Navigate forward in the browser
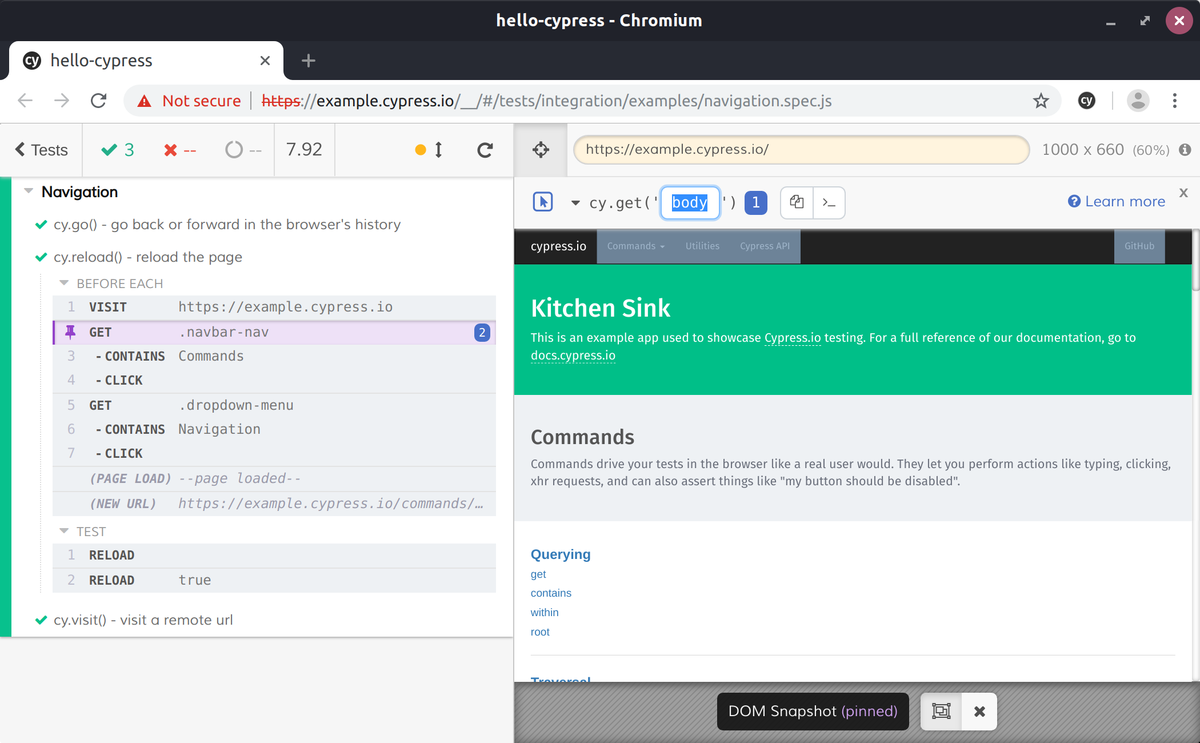Screen dimensions: 1200x743 tap(62, 100)
